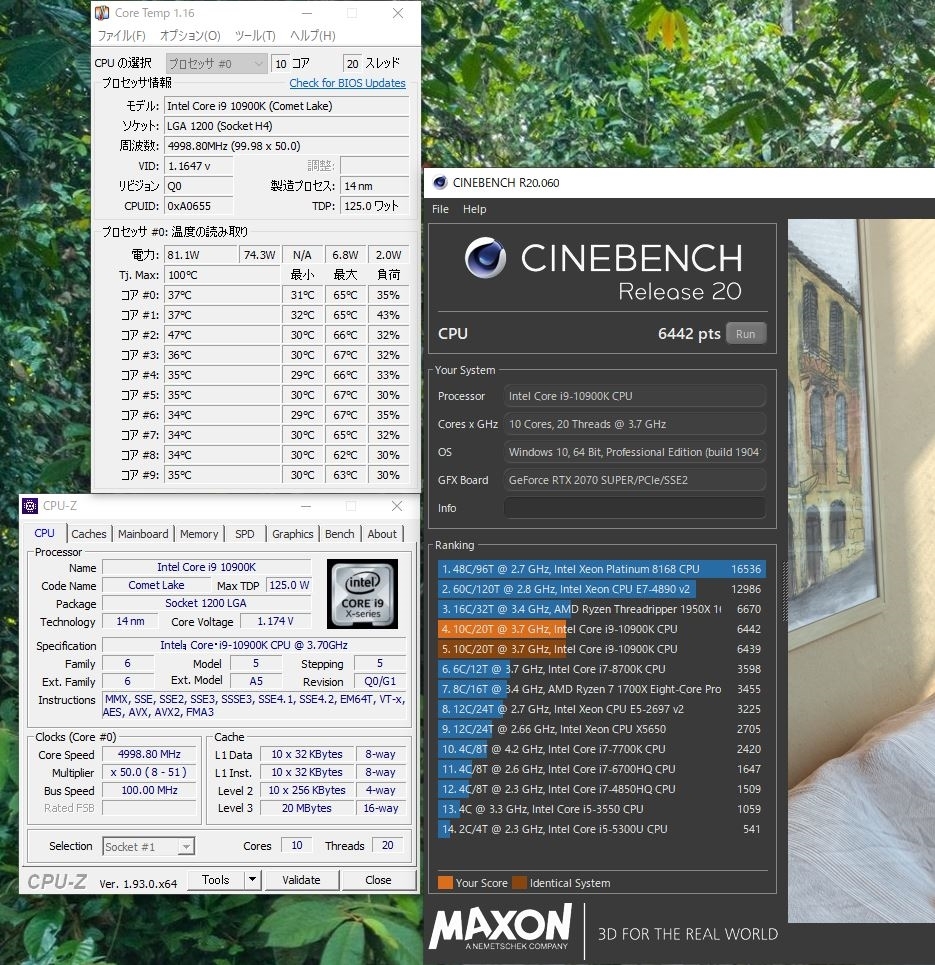Click the Close button in CPU-Z

coord(378,880)
